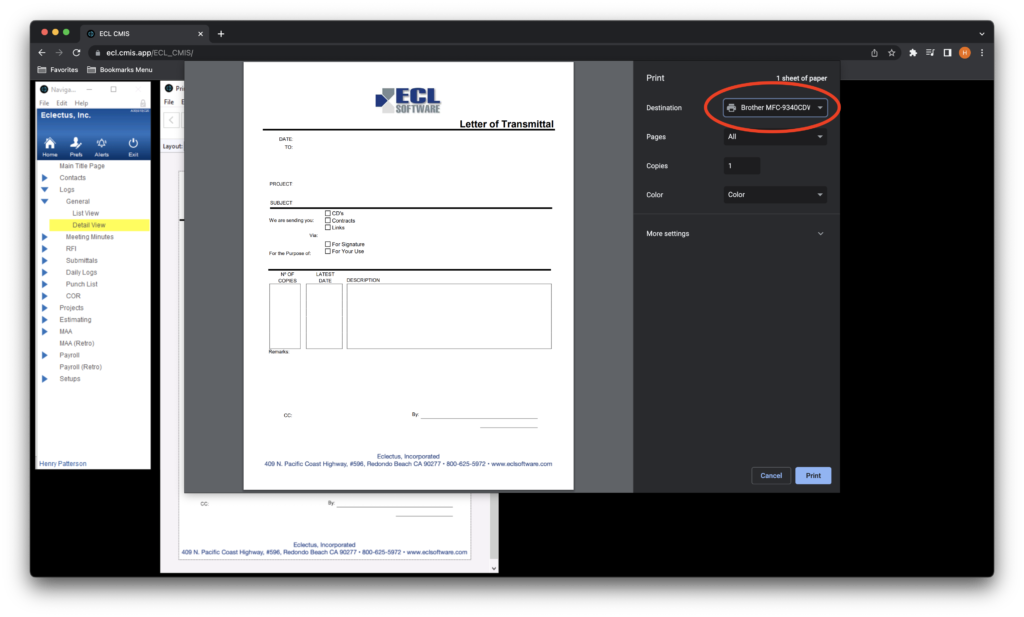Expand the Punch List arrow
The width and height of the screenshot is (1024, 617).
point(44,284)
